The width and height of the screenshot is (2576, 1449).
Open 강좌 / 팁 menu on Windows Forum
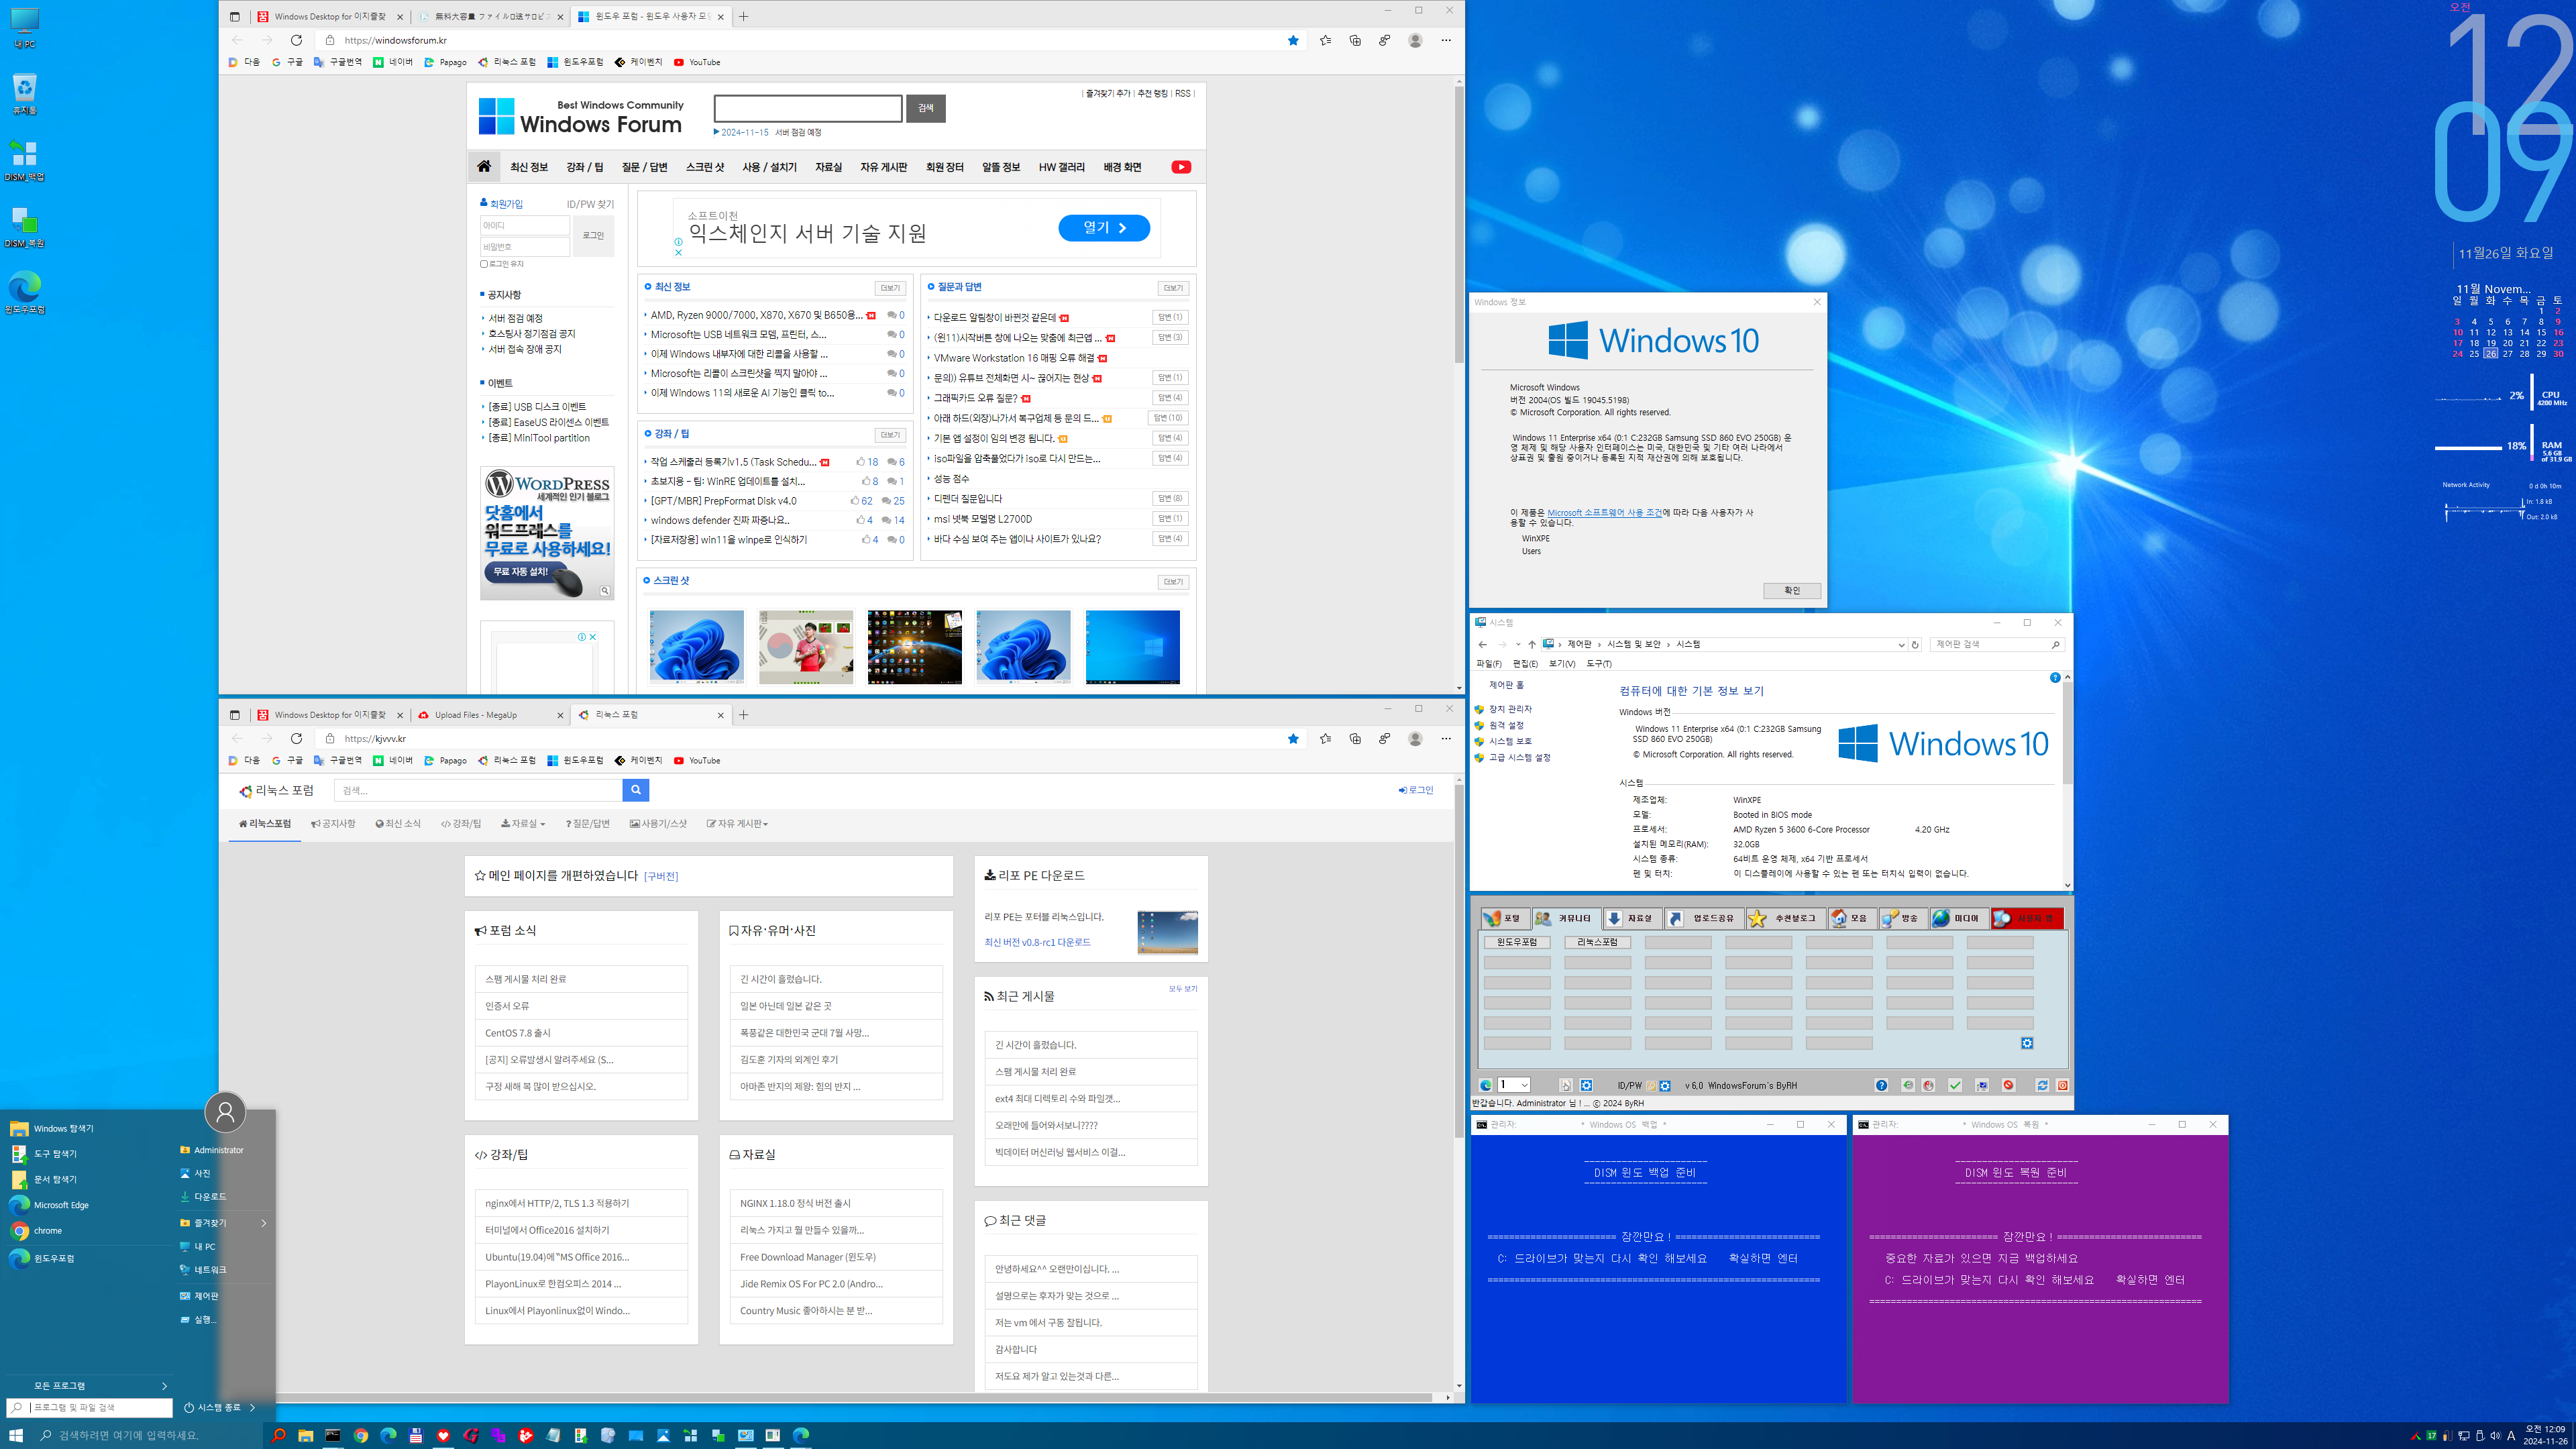(x=584, y=167)
